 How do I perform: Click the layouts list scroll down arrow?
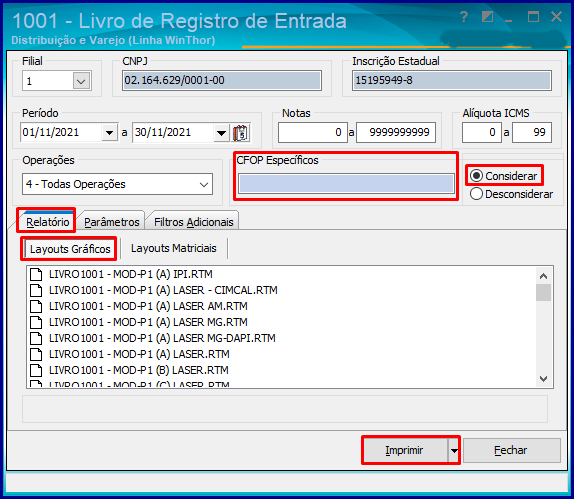point(544,379)
